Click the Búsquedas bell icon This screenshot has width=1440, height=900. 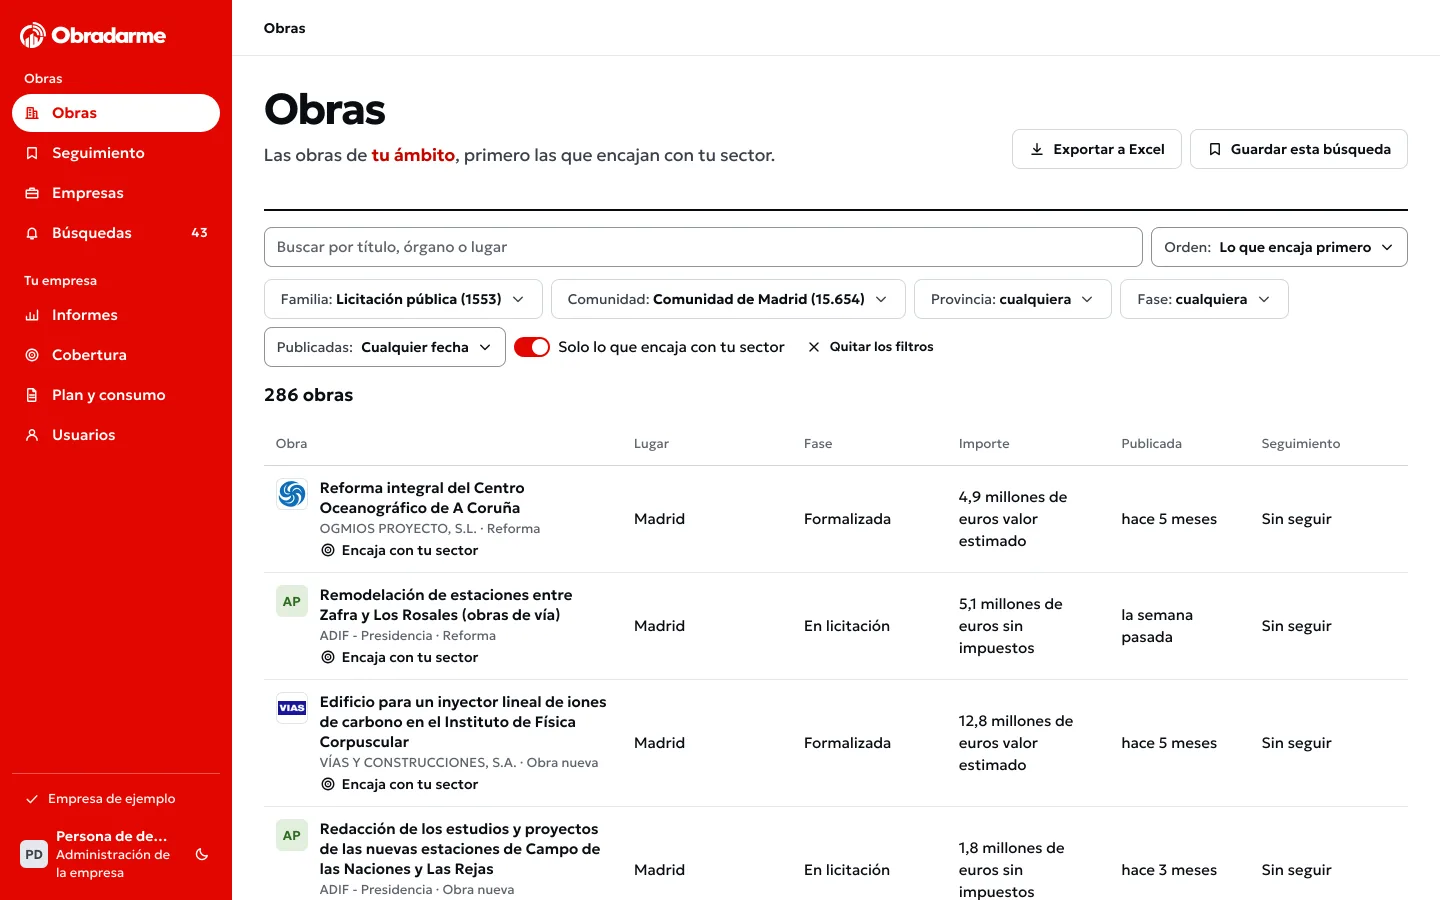[32, 233]
